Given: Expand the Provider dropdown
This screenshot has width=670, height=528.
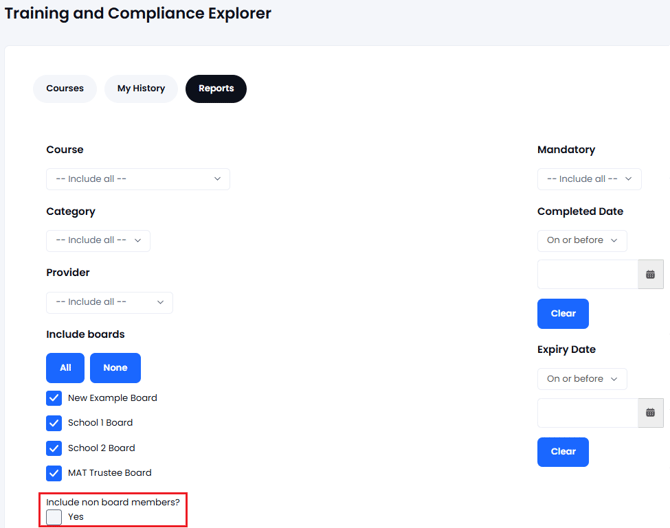Looking at the screenshot, I should coord(109,302).
